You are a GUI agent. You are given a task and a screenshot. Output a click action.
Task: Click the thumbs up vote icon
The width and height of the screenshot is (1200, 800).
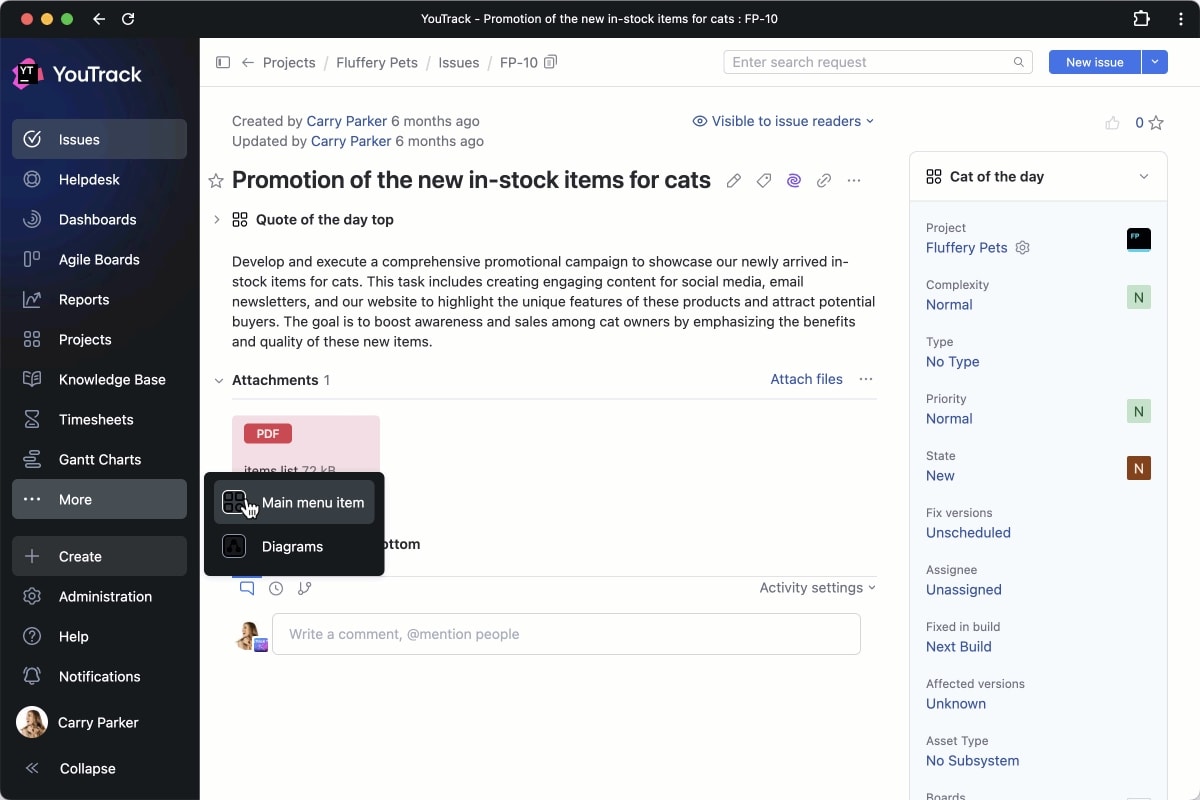pyautogui.click(x=1112, y=123)
